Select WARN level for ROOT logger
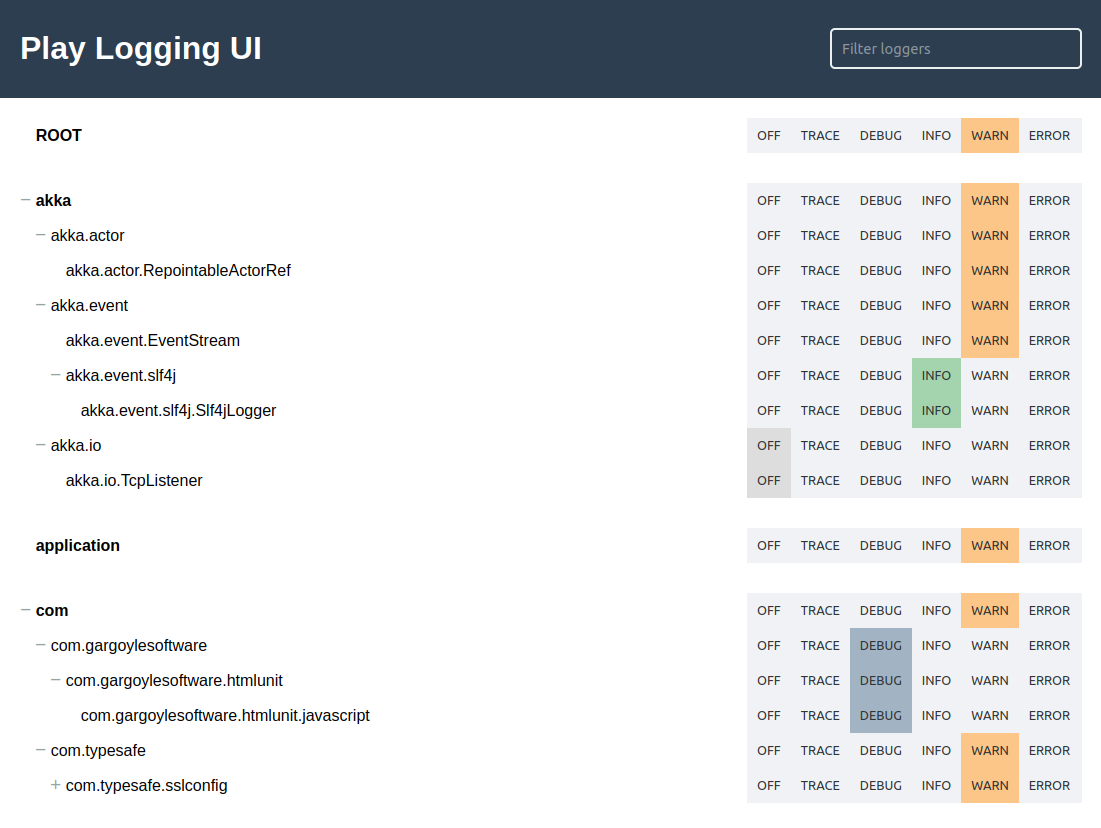The height and width of the screenshot is (828, 1101). 989,136
